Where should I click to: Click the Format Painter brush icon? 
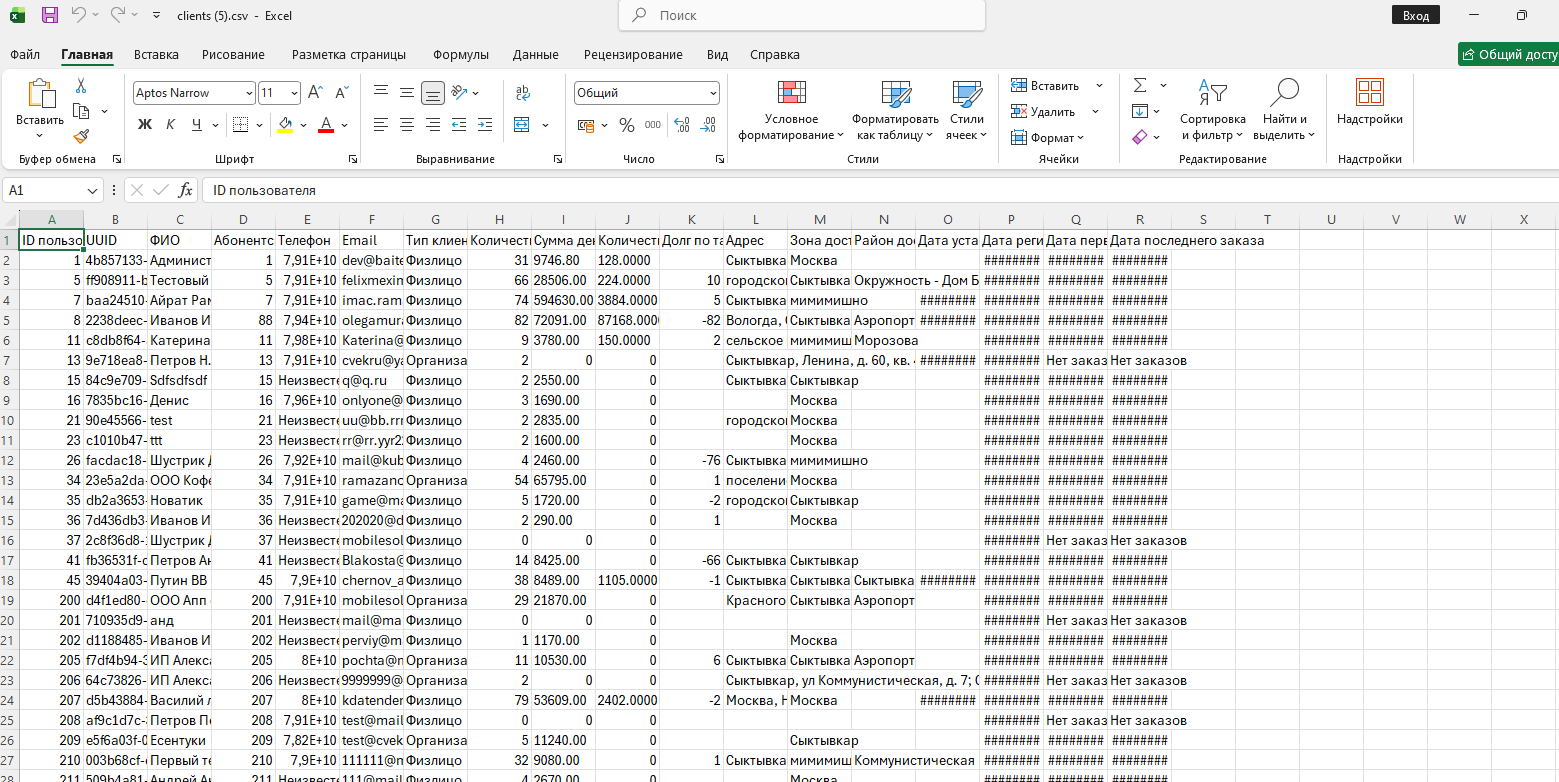click(81, 136)
